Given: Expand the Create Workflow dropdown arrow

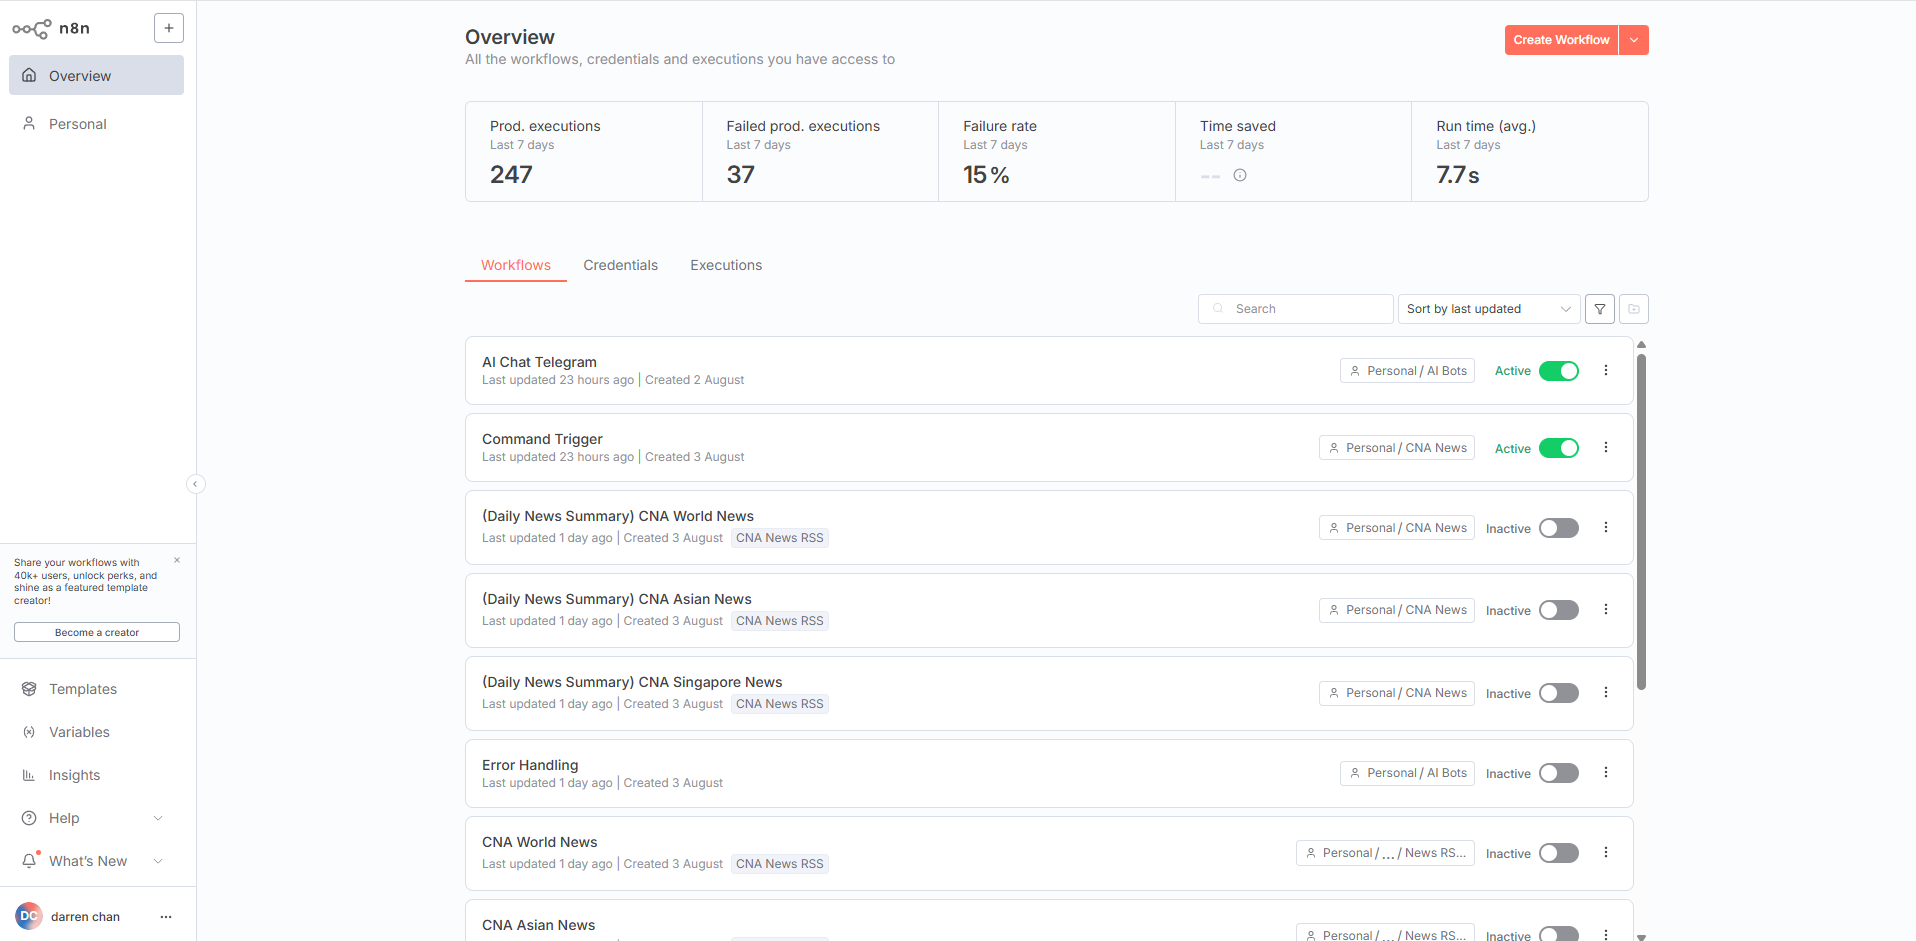Looking at the screenshot, I should [1633, 40].
